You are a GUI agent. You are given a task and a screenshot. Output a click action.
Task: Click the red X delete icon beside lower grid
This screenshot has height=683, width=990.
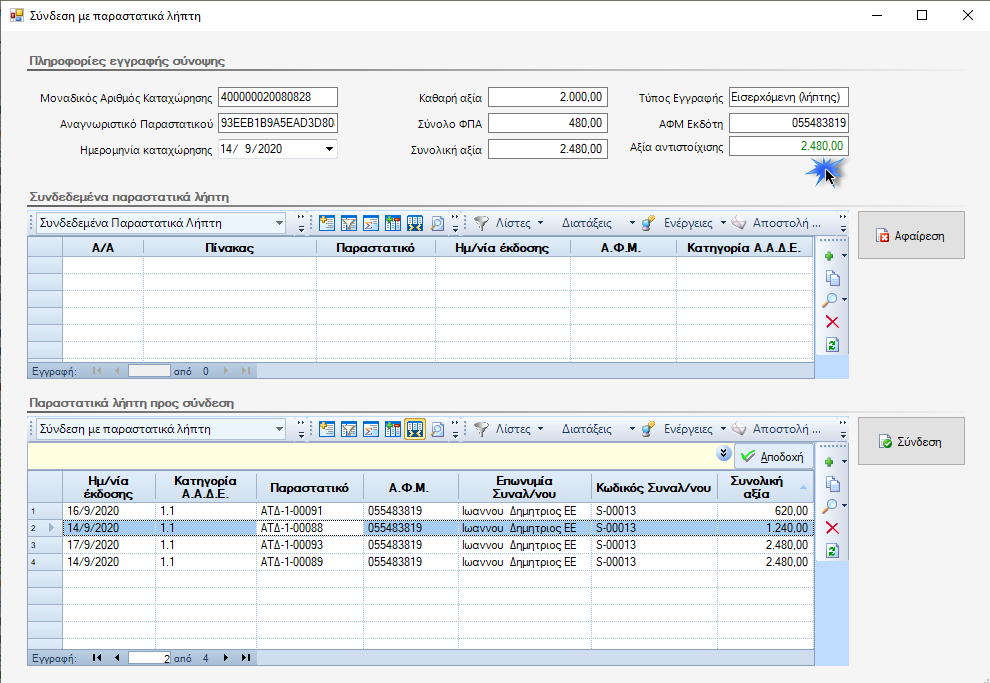[x=832, y=528]
